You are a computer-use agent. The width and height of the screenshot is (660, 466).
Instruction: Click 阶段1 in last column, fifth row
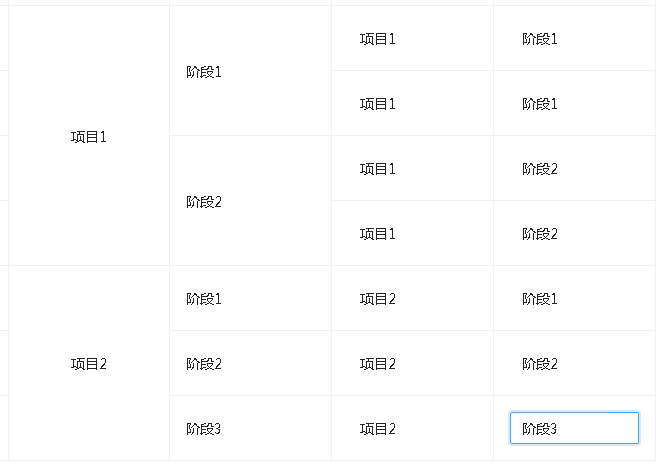coord(540,299)
